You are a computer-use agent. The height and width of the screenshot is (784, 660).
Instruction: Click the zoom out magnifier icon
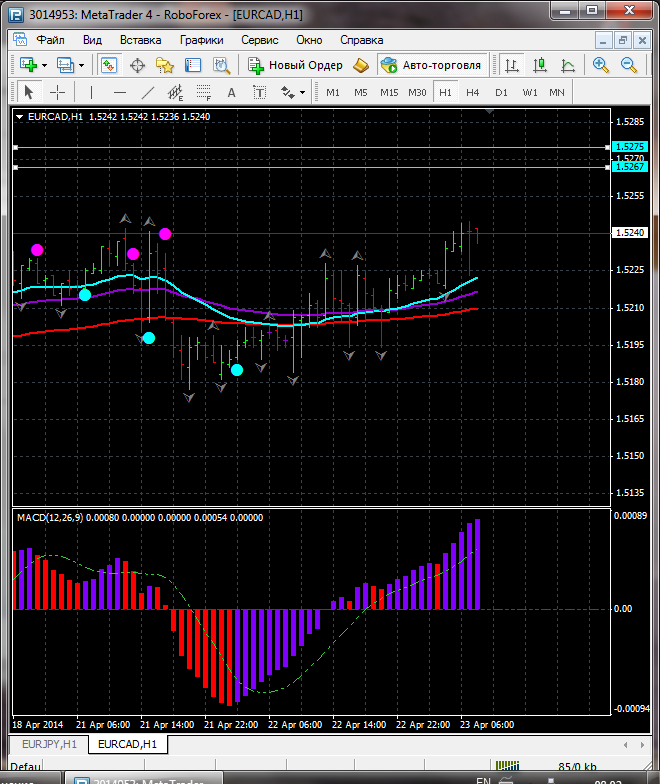click(629, 65)
